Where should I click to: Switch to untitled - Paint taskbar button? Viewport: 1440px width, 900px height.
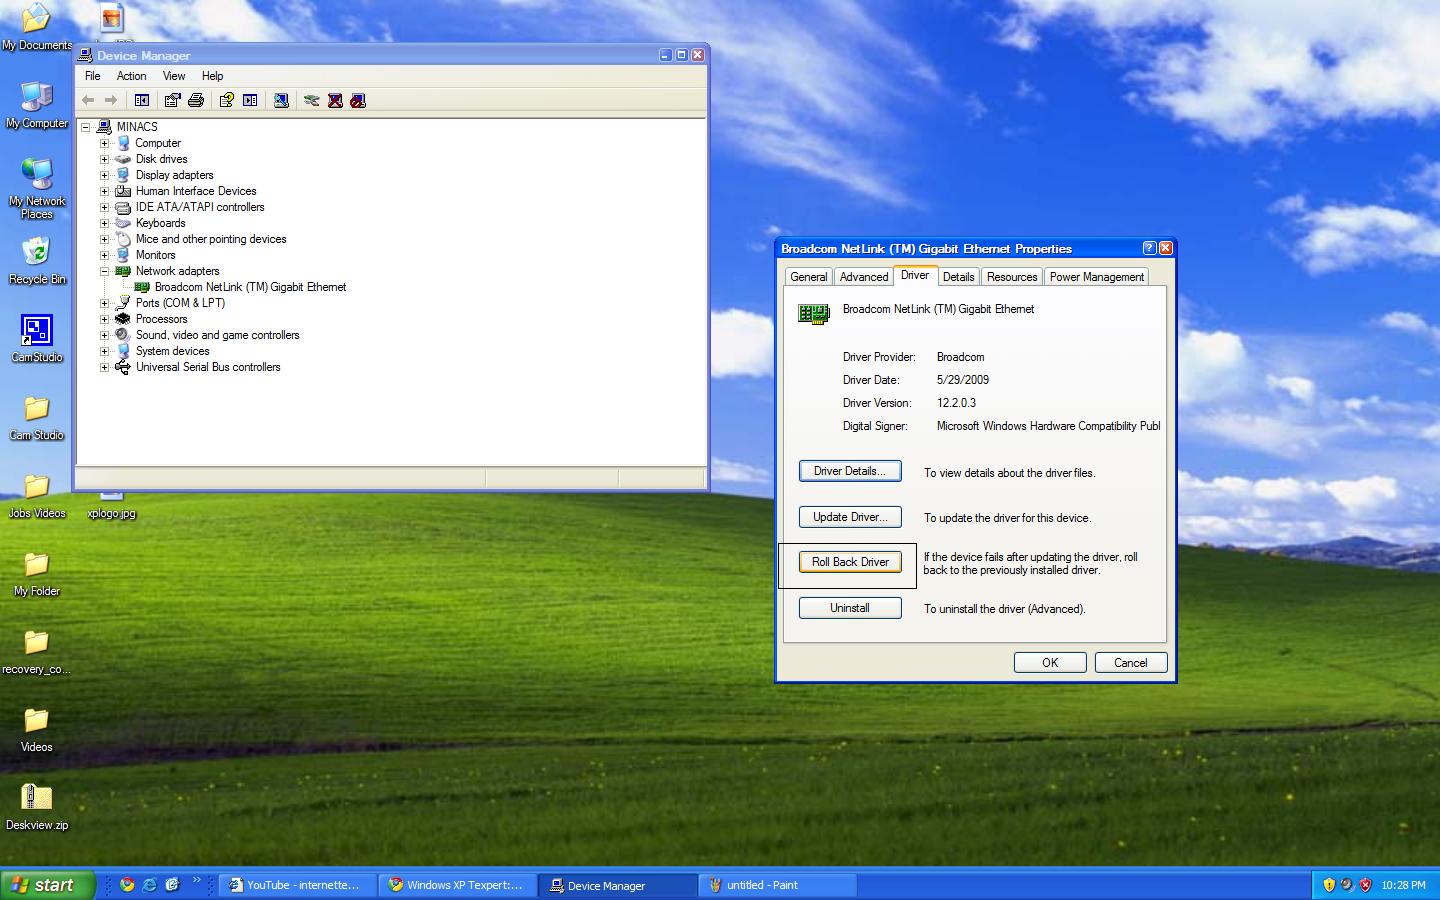776,885
